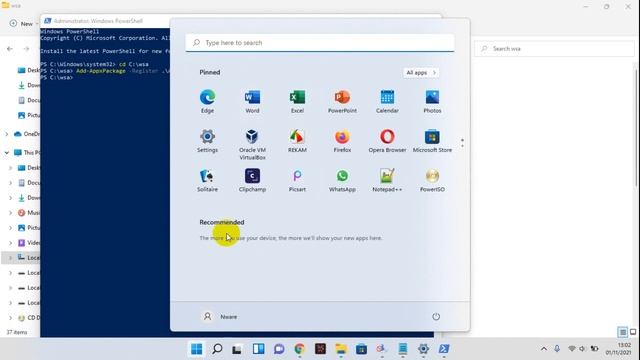Expand Music folder under This PC

(x=11, y=213)
